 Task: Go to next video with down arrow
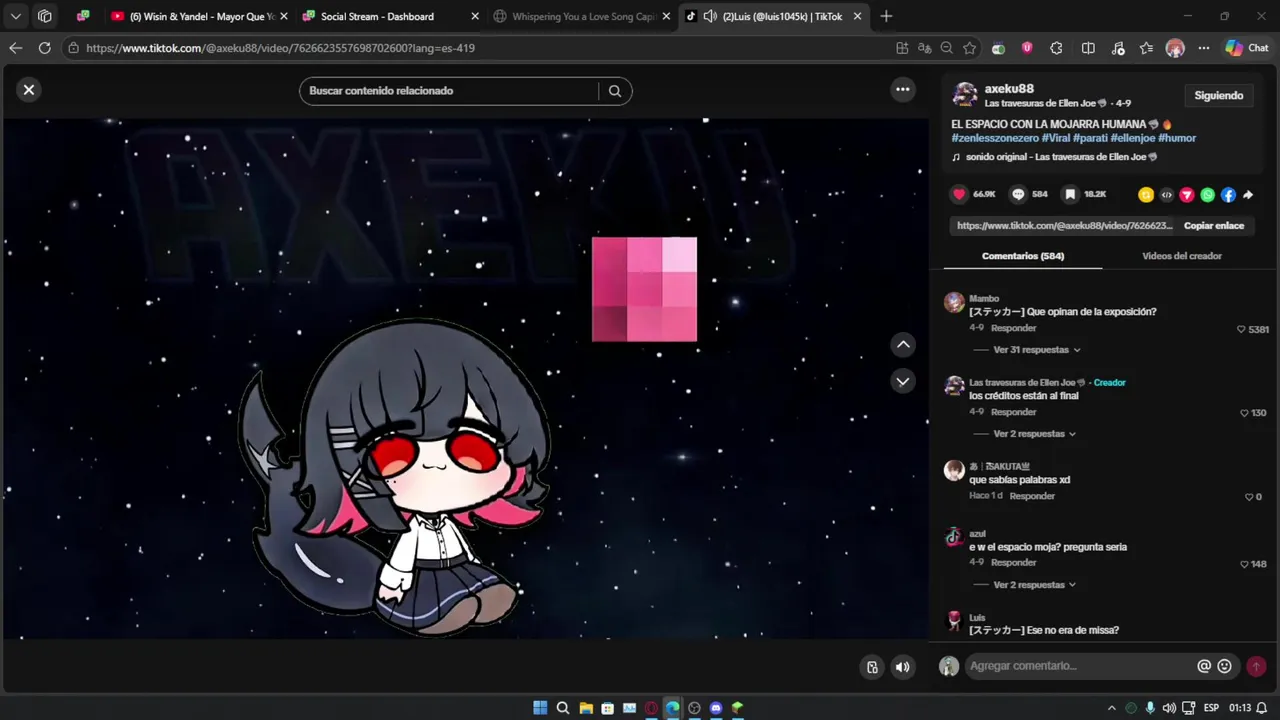(x=903, y=381)
